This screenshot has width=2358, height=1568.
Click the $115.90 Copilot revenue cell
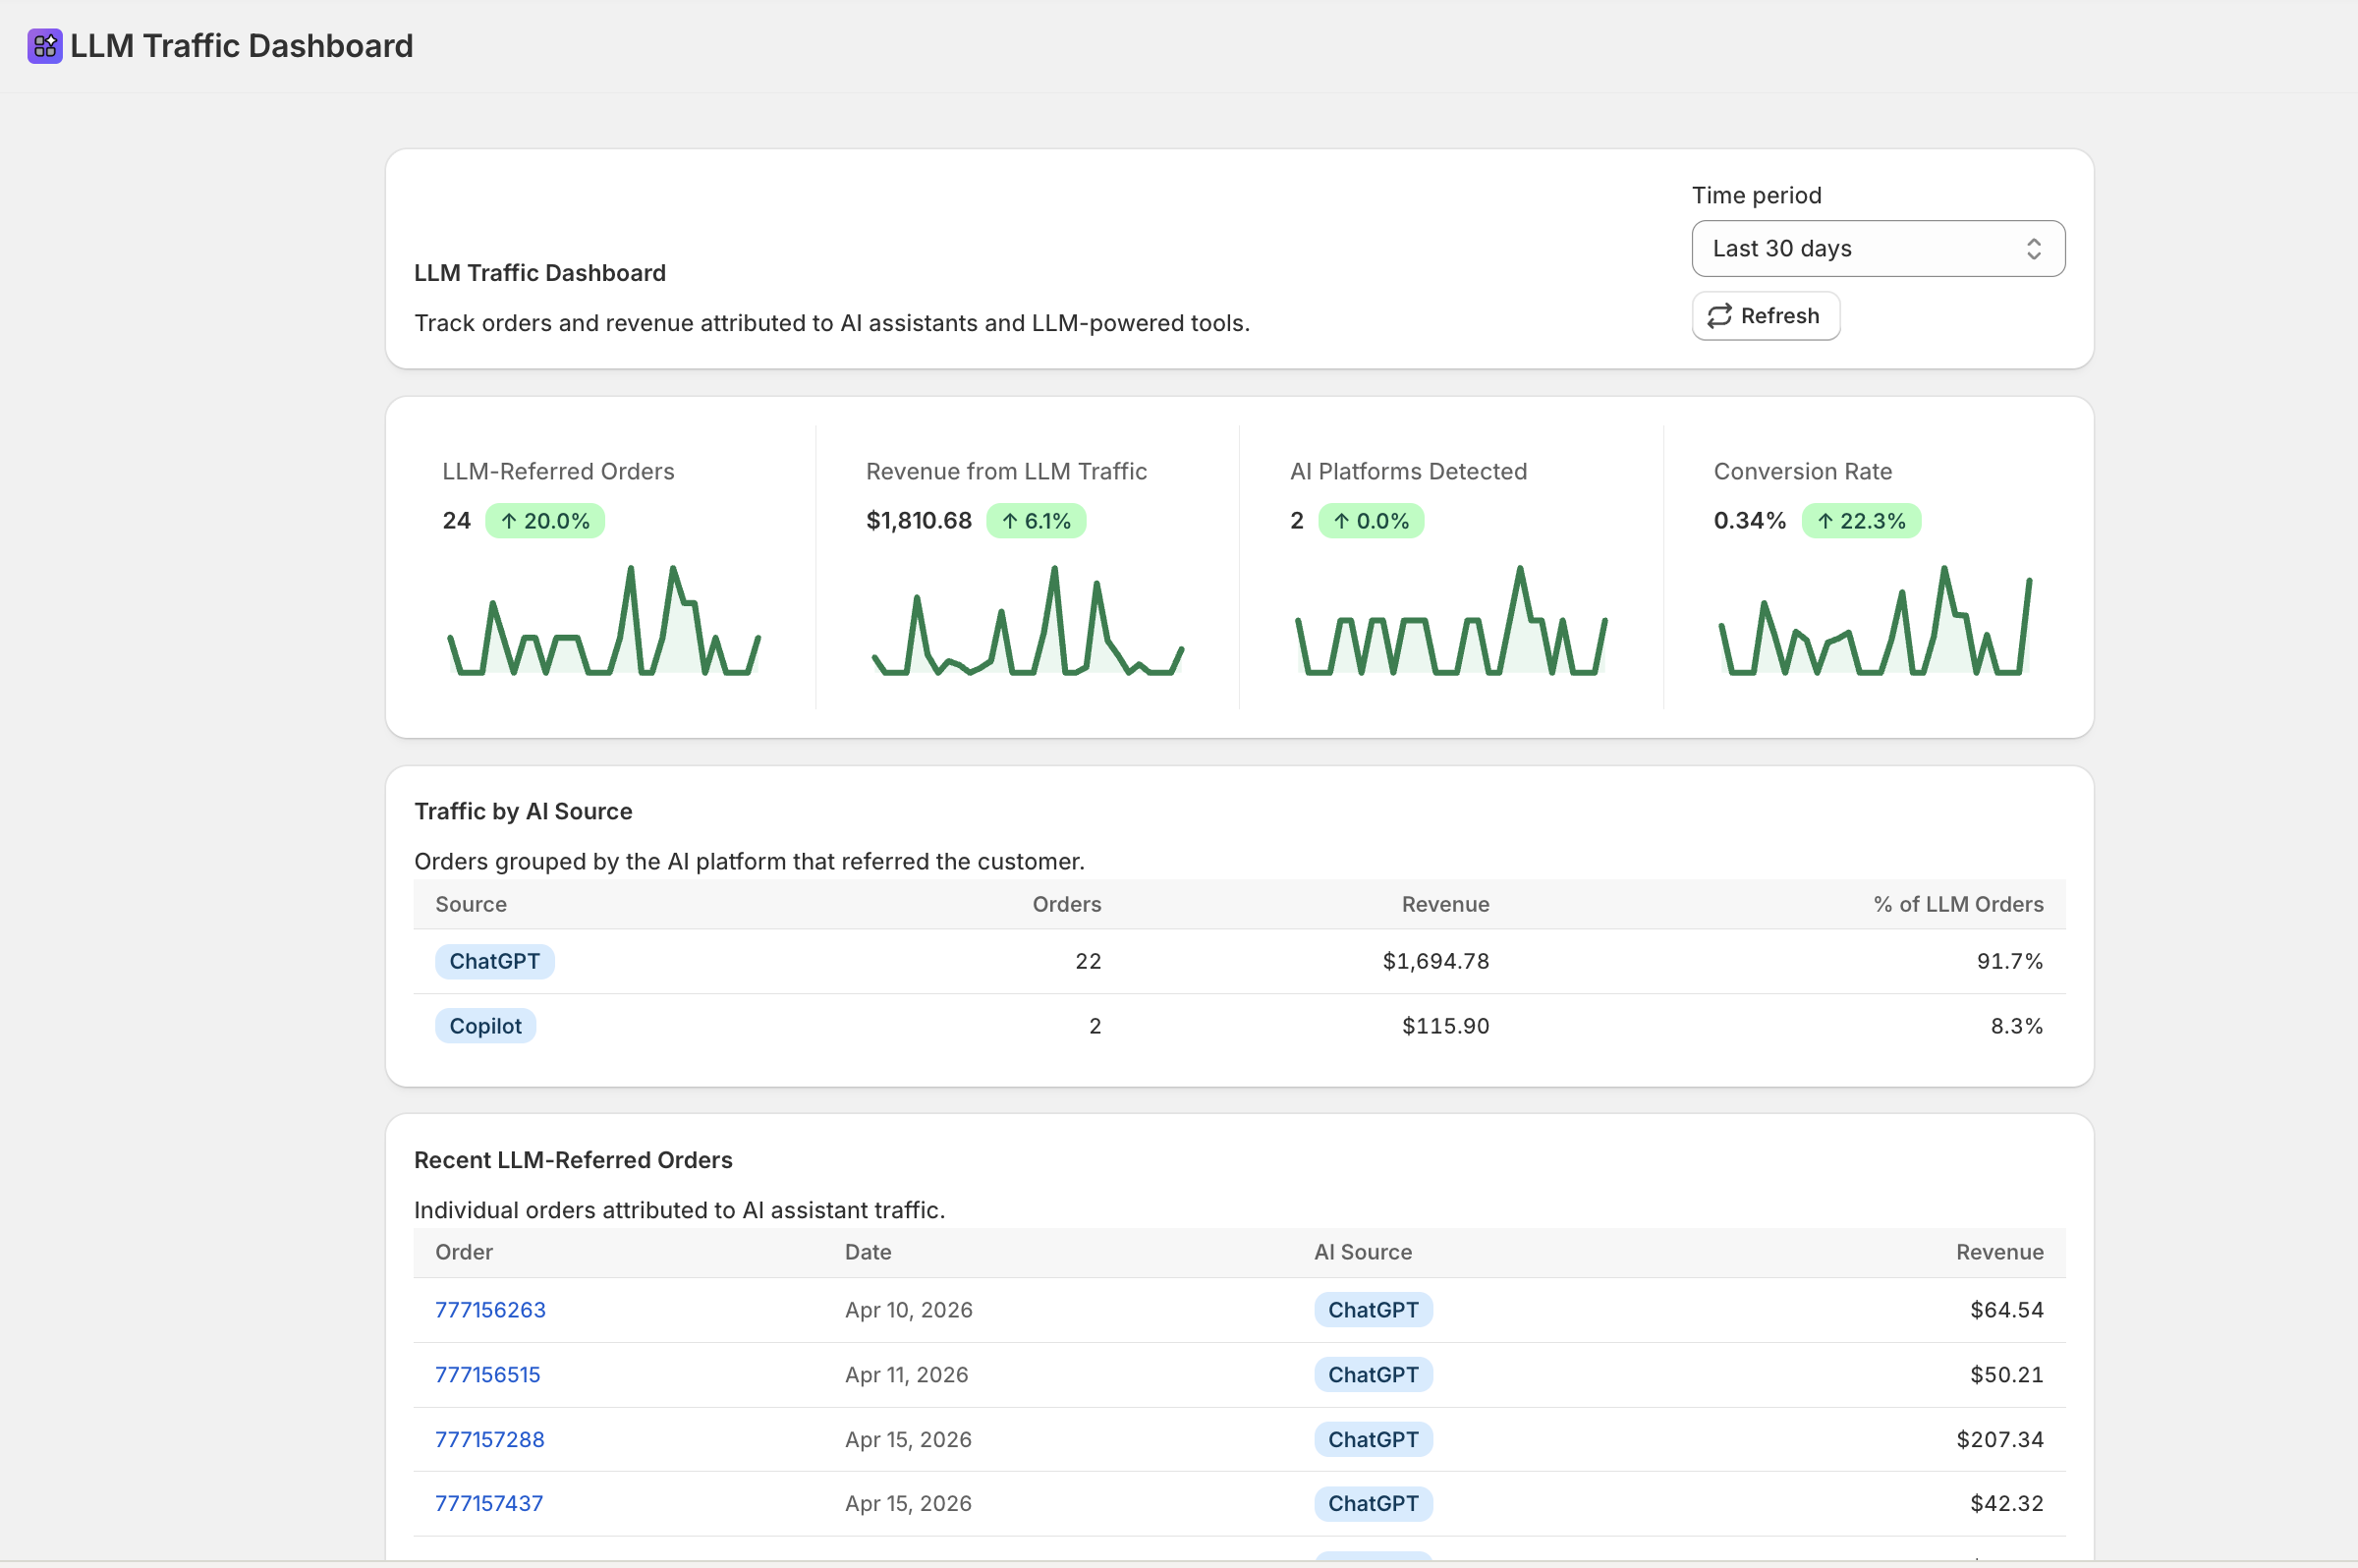pos(1445,1026)
